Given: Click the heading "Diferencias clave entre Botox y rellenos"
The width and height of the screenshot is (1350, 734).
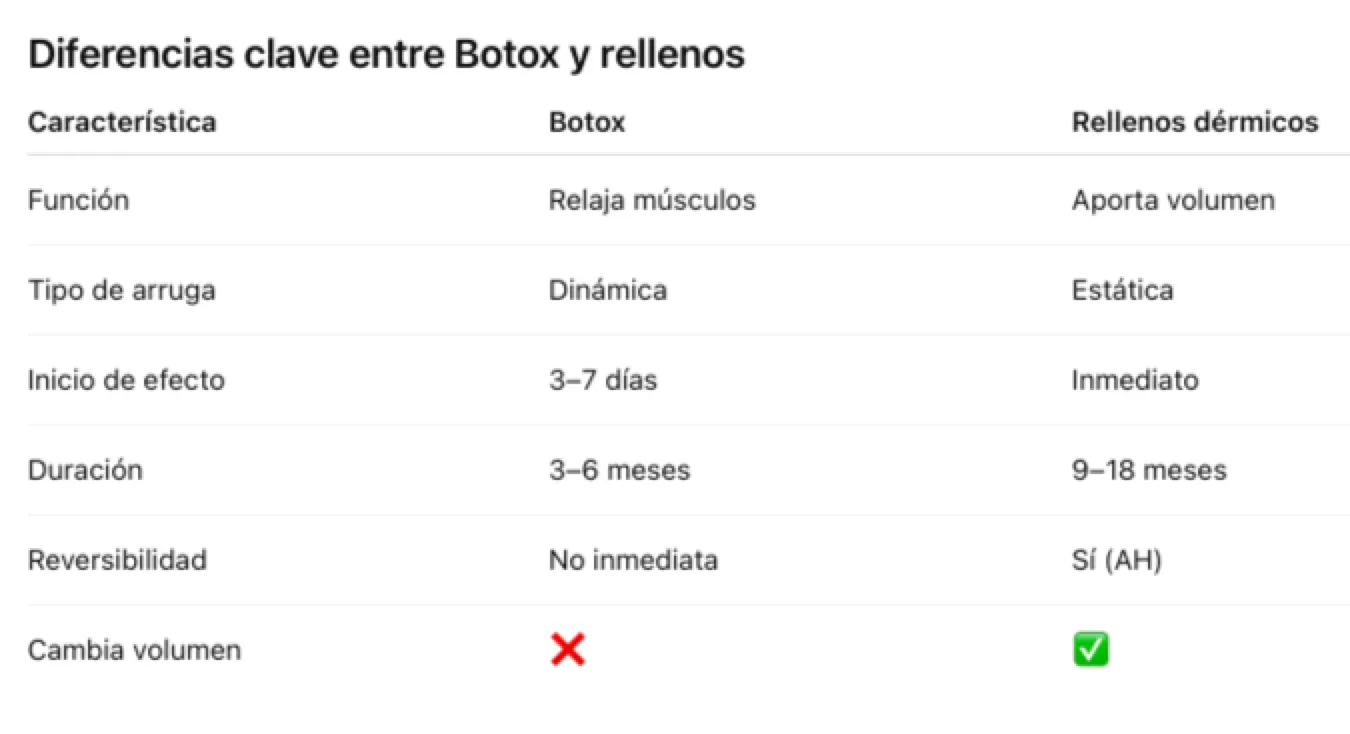Looking at the screenshot, I should pos(386,55).
